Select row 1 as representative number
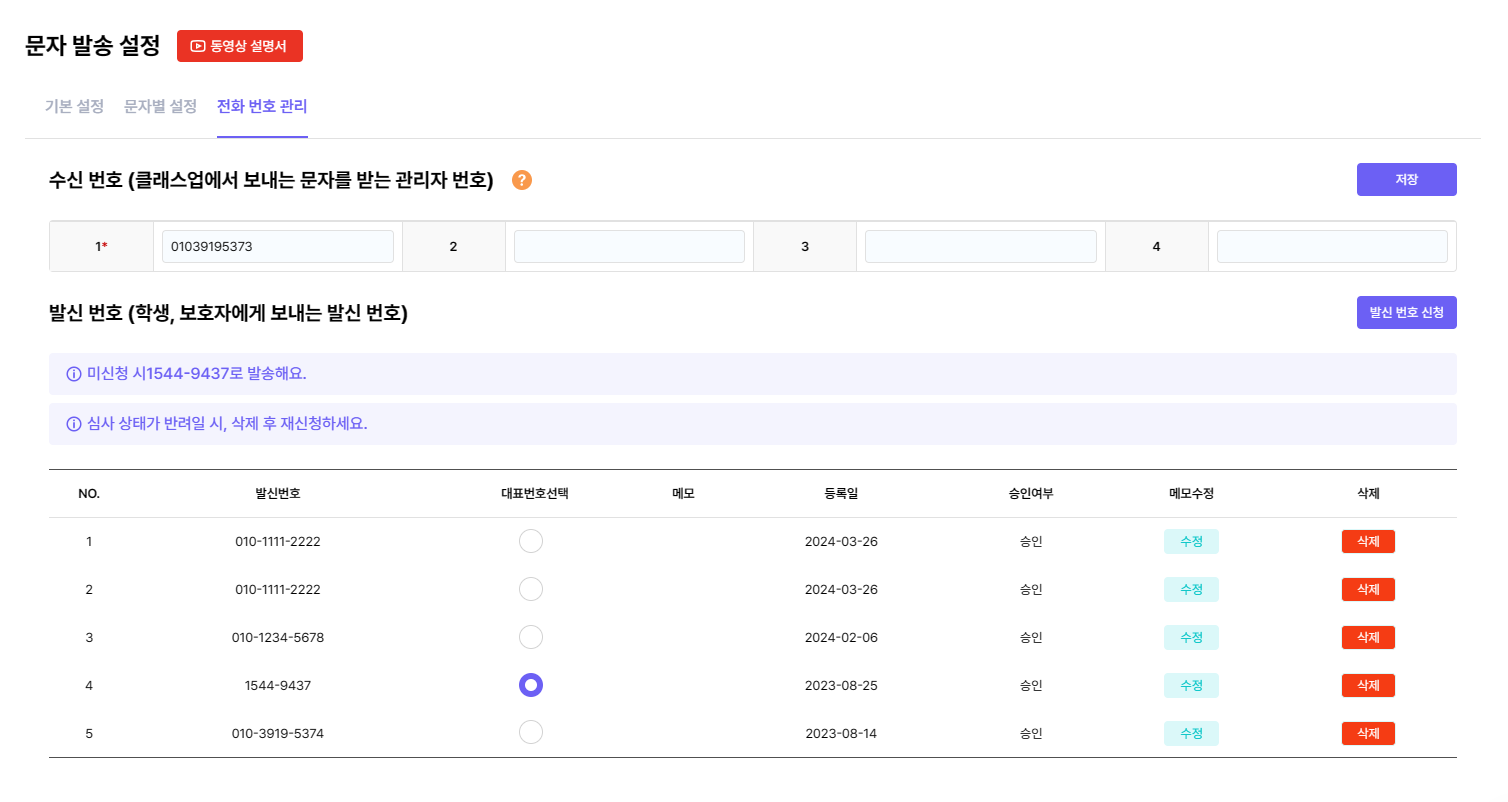This screenshot has width=1508, height=802. tap(531, 541)
